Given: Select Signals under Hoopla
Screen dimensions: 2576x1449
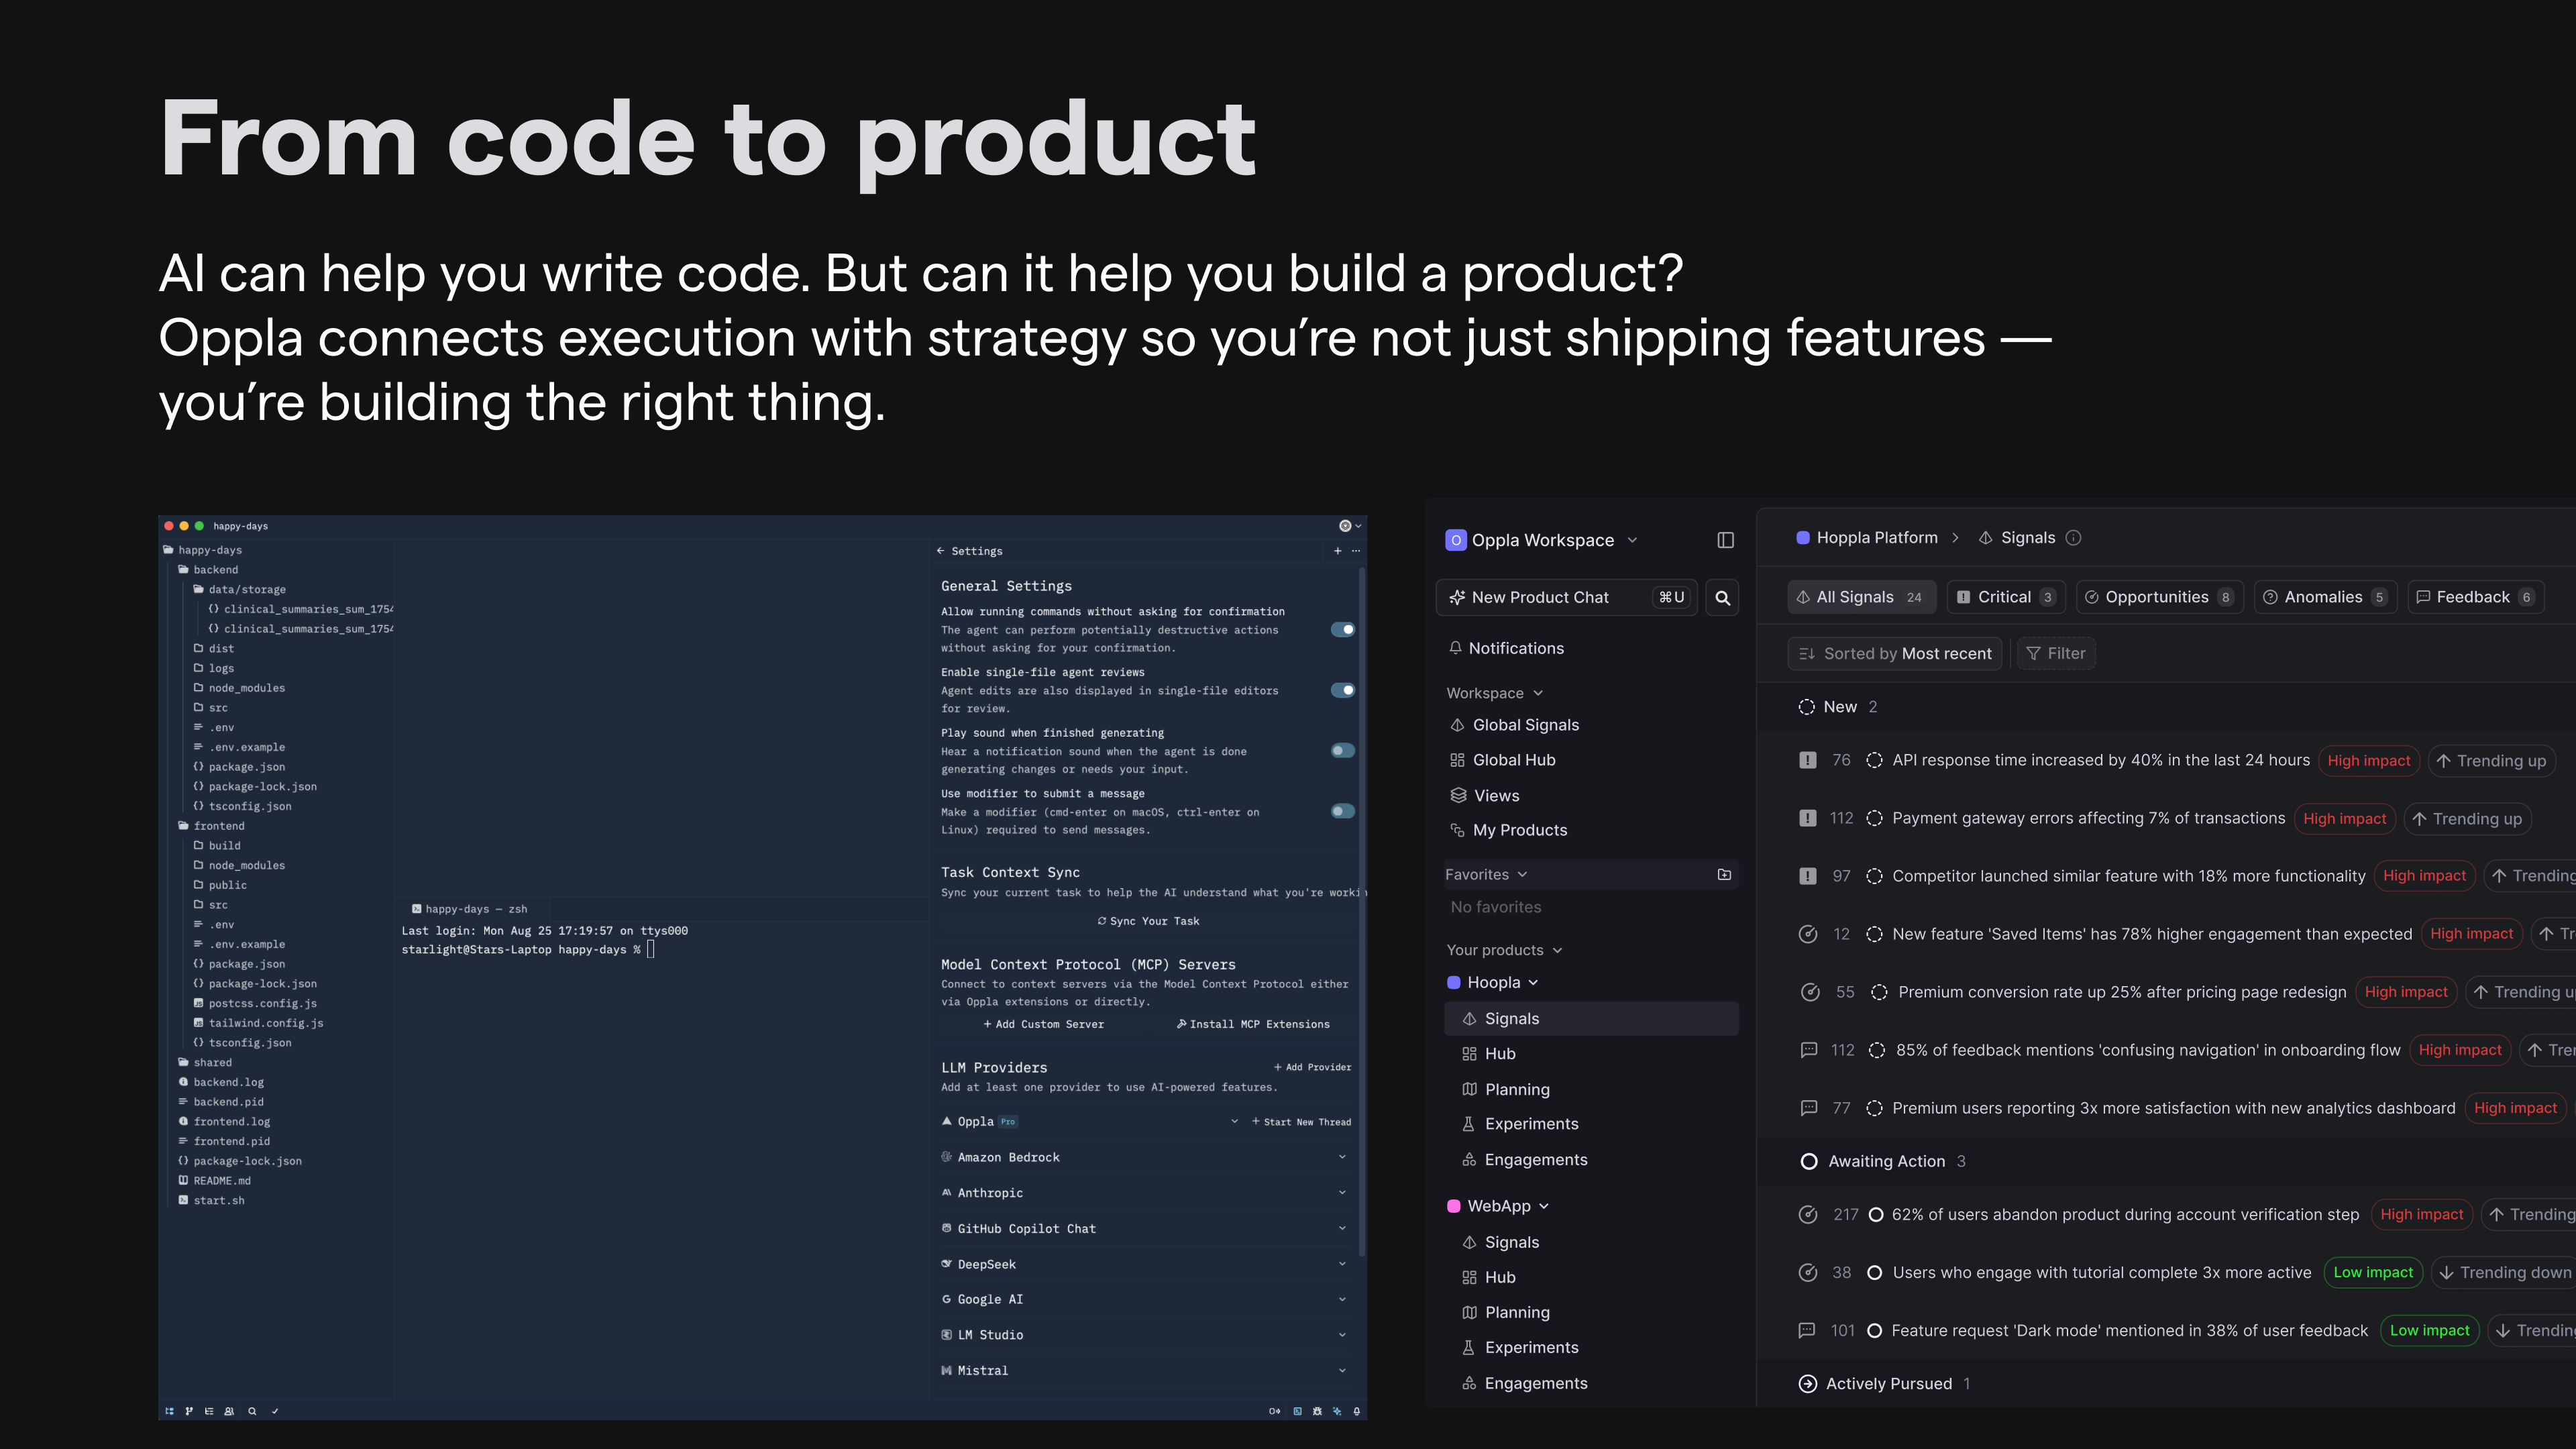Looking at the screenshot, I should point(1591,1019).
